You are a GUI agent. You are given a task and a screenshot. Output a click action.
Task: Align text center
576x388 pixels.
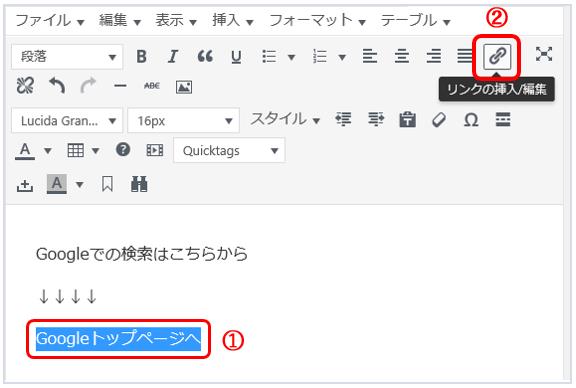(x=402, y=57)
